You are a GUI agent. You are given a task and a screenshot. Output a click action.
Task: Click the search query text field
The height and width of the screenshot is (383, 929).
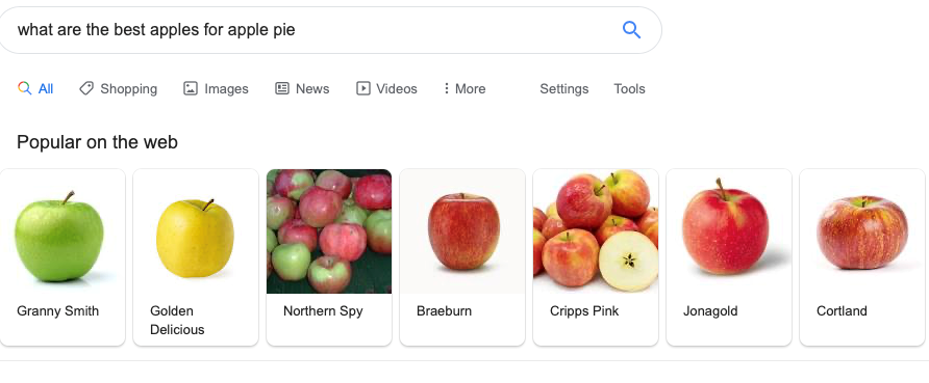tap(308, 30)
